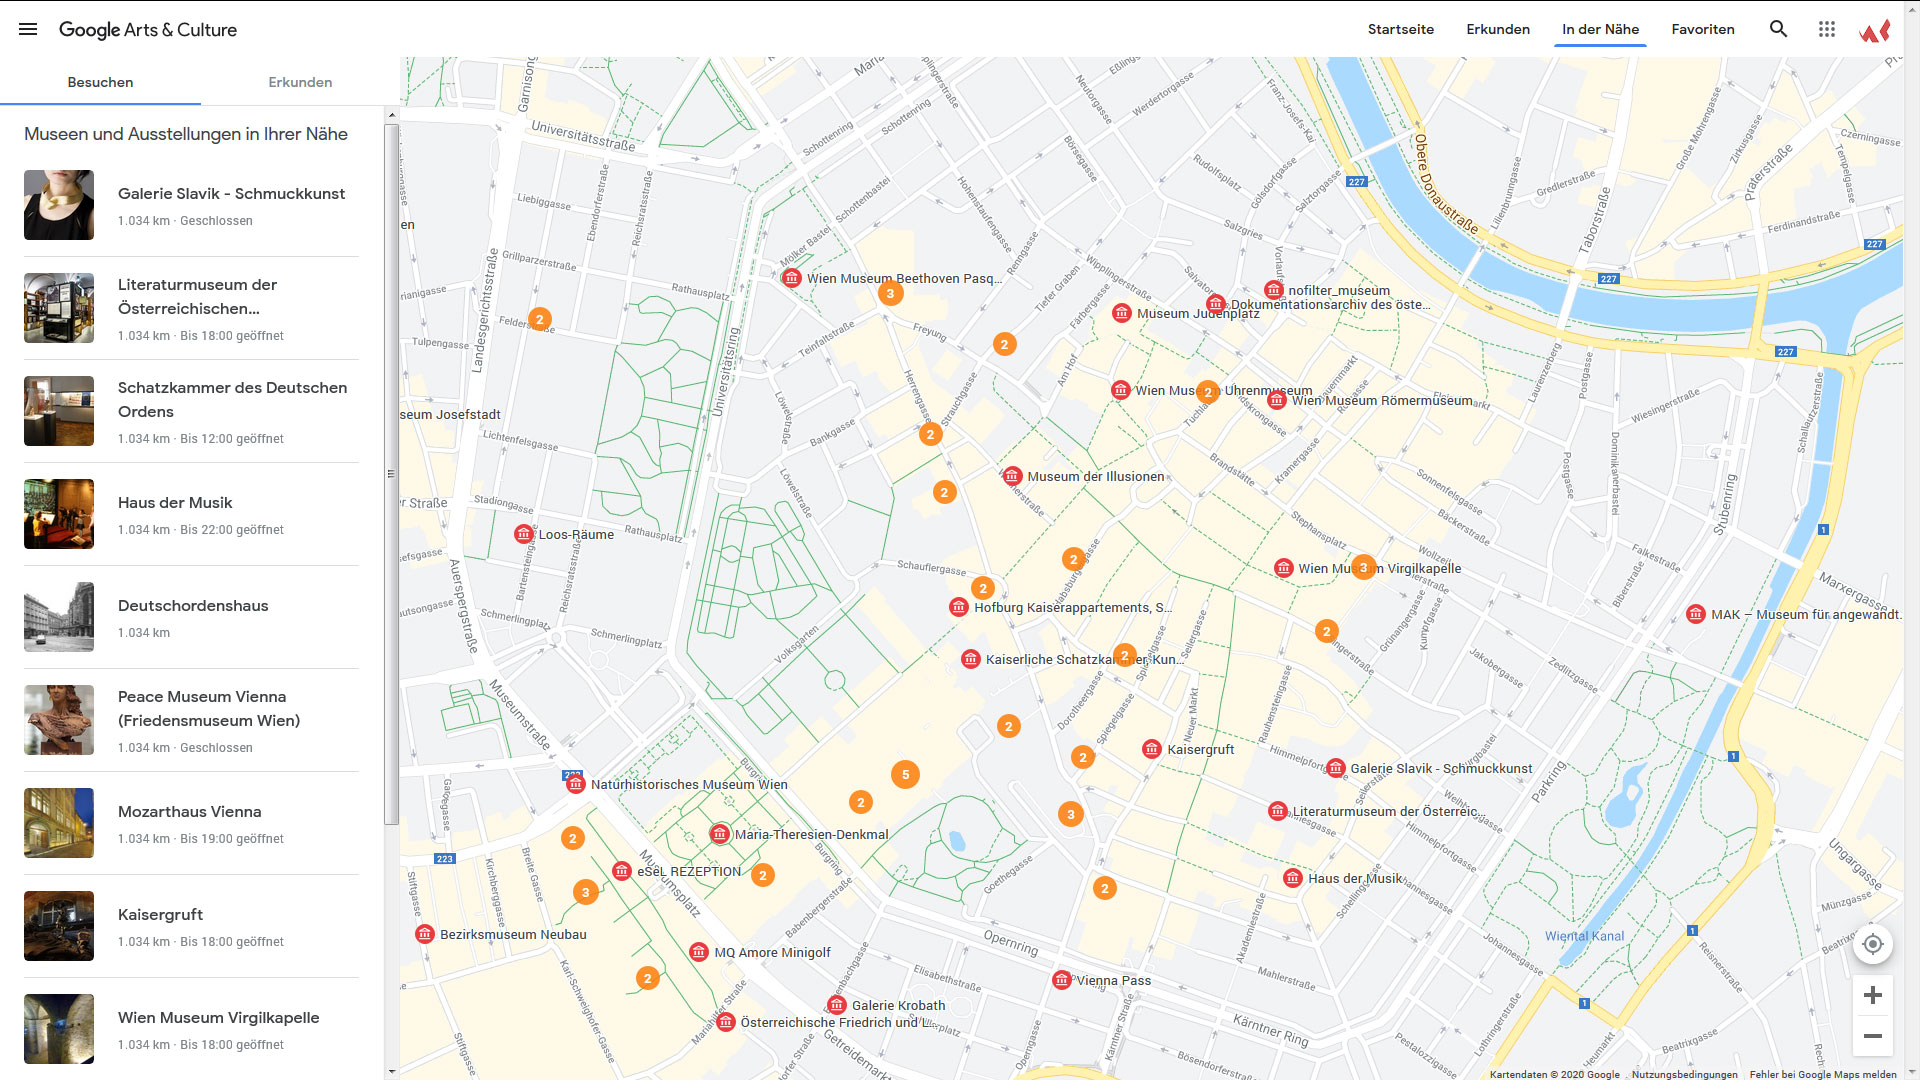Switch to the Erkunden sidebar tab
This screenshot has width=1920, height=1080.
tap(300, 82)
